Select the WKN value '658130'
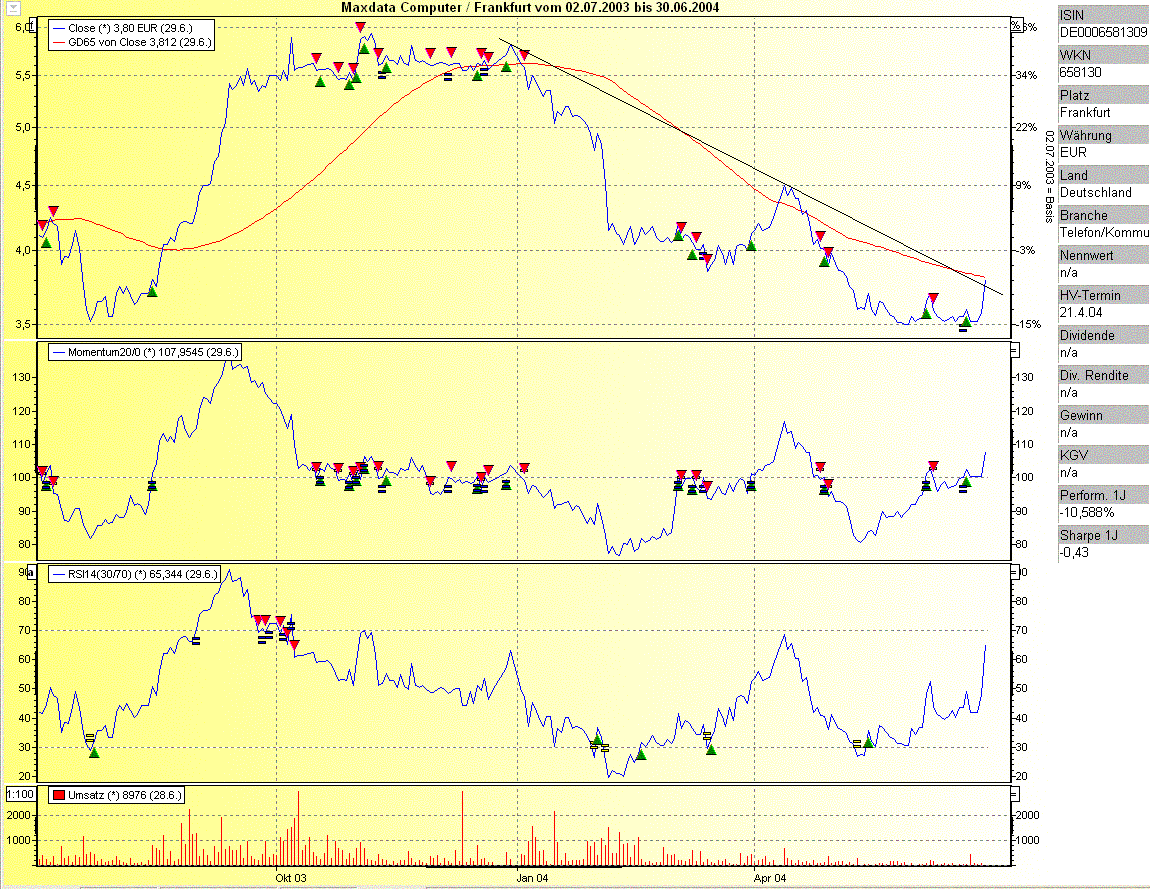 1080,73
